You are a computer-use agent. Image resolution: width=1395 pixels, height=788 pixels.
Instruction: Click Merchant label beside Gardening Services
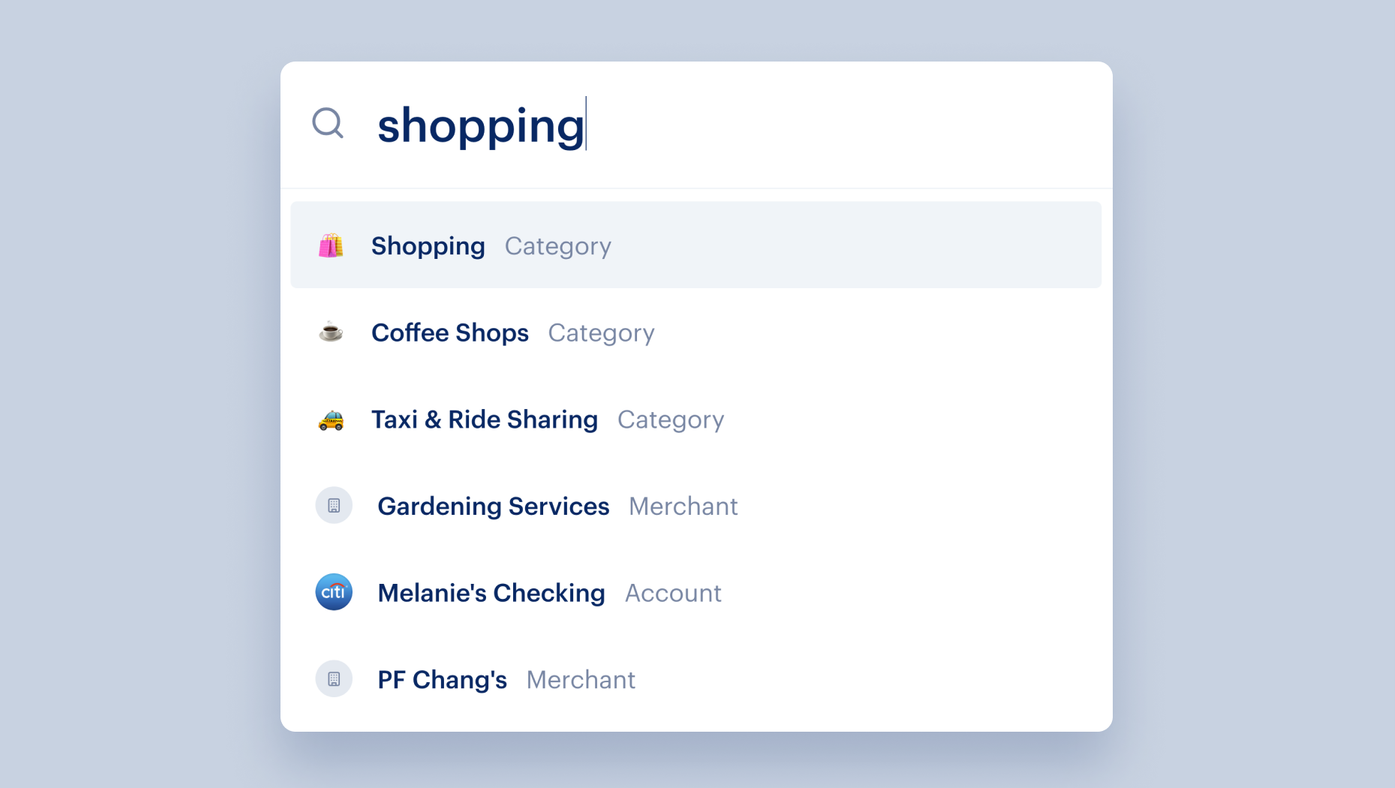[683, 506]
